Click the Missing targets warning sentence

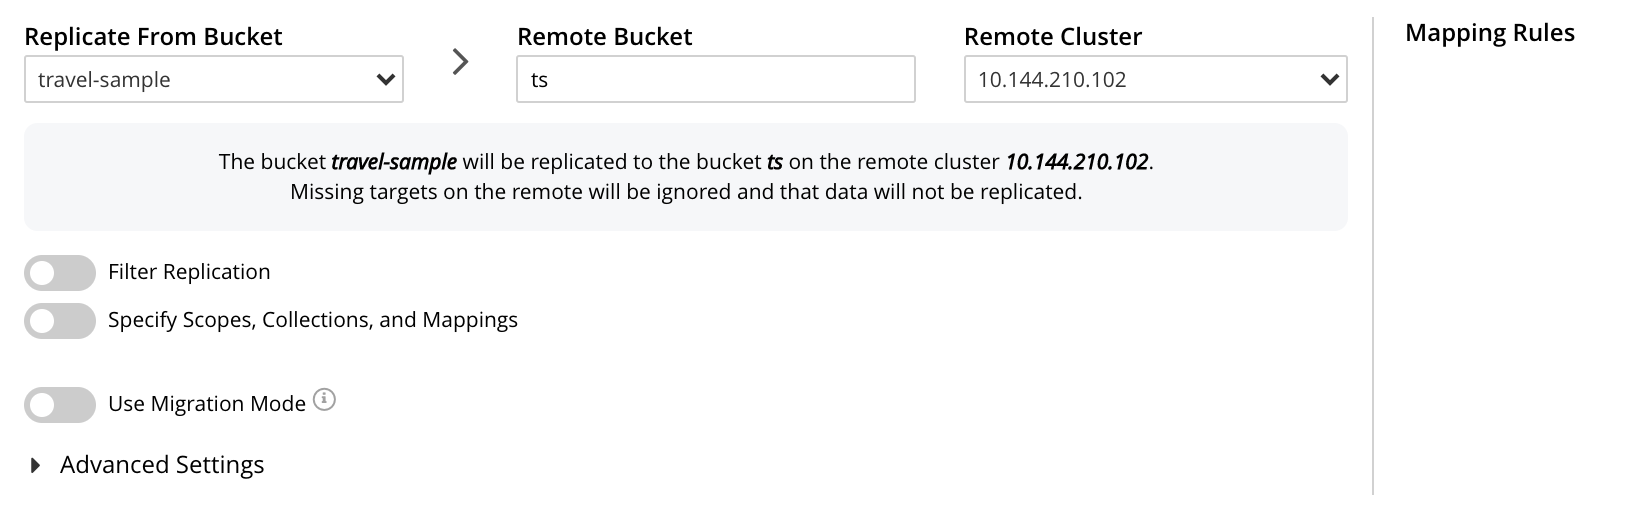(686, 192)
